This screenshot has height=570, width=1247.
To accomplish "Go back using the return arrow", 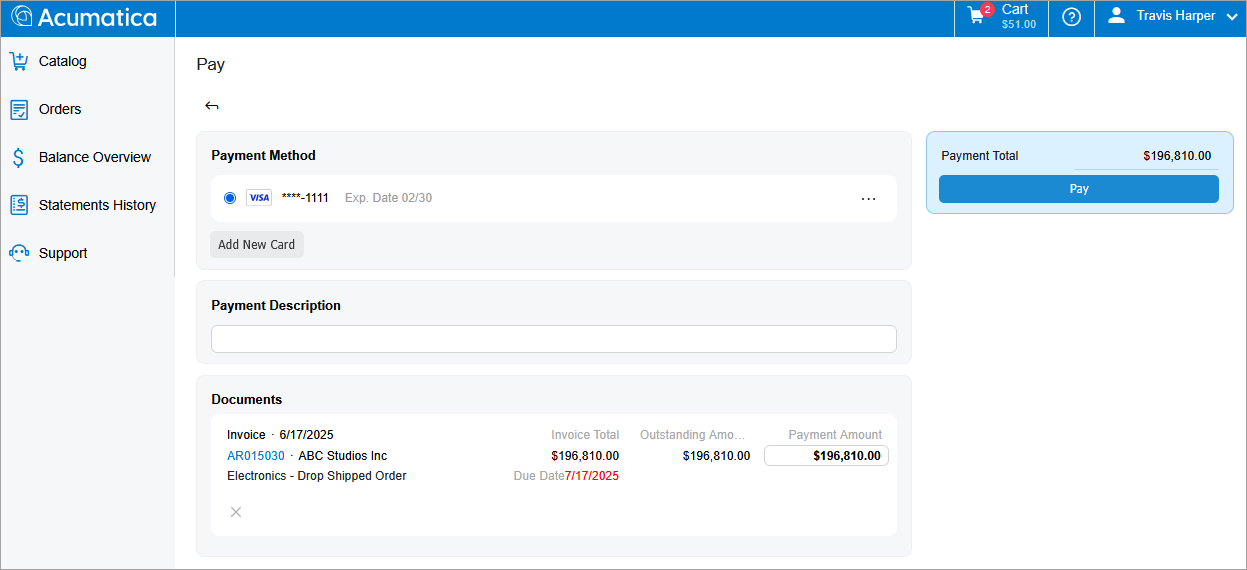I will tap(212, 106).
